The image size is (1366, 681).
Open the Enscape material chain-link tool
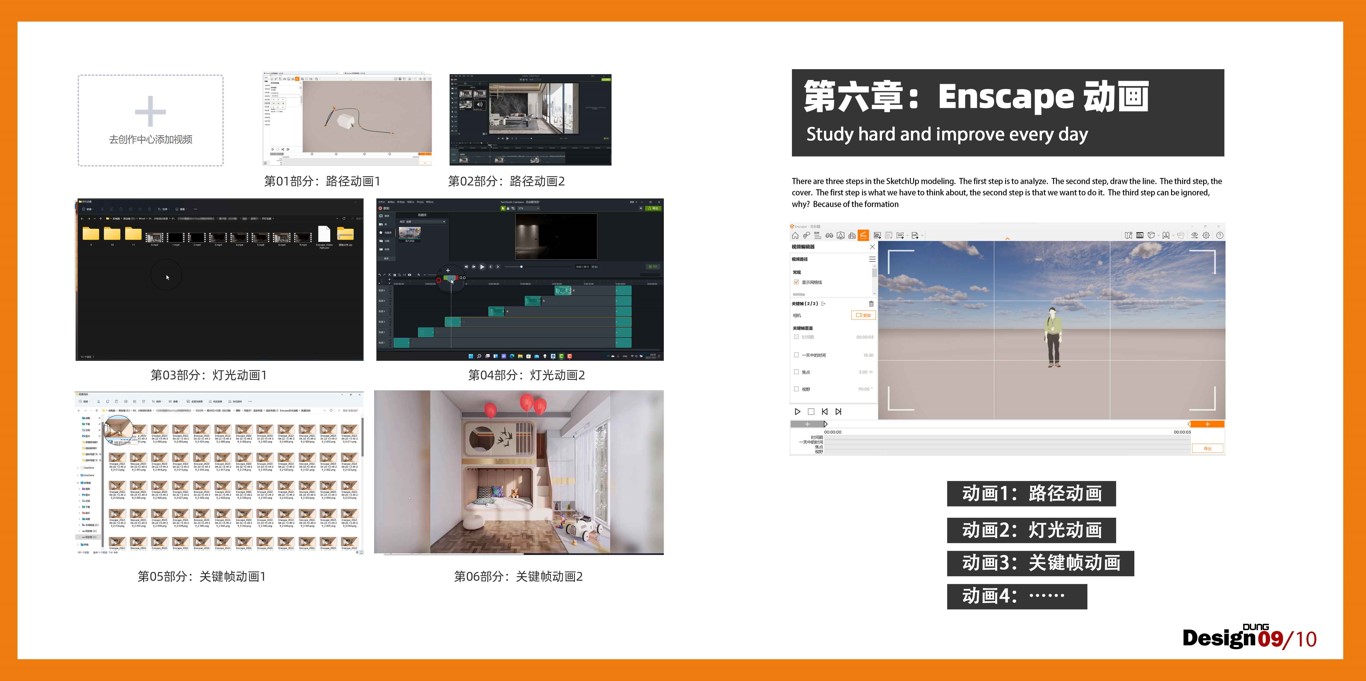pos(807,236)
